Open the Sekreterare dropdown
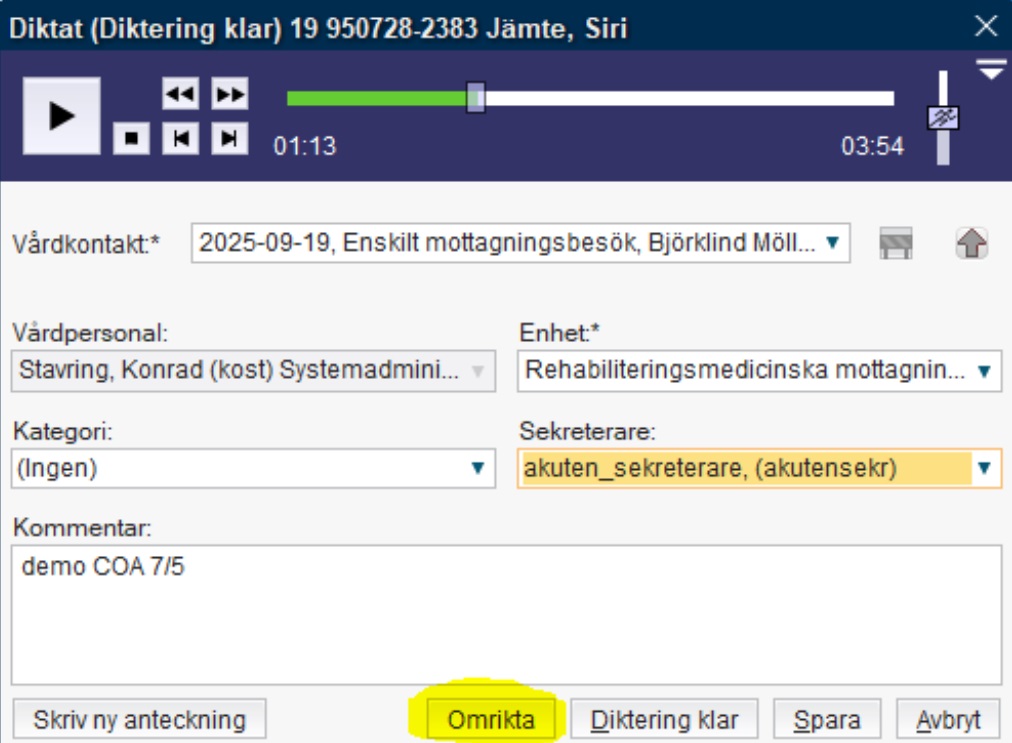The image size is (1012, 743). [x=984, y=468]
